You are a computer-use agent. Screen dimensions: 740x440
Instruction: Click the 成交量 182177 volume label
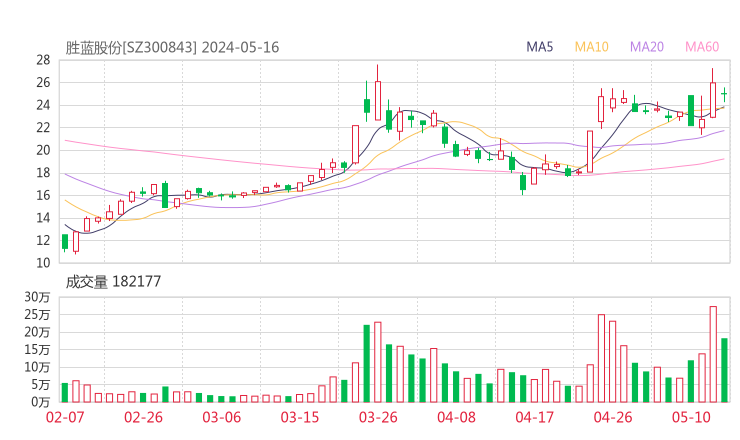coord(113,282)
